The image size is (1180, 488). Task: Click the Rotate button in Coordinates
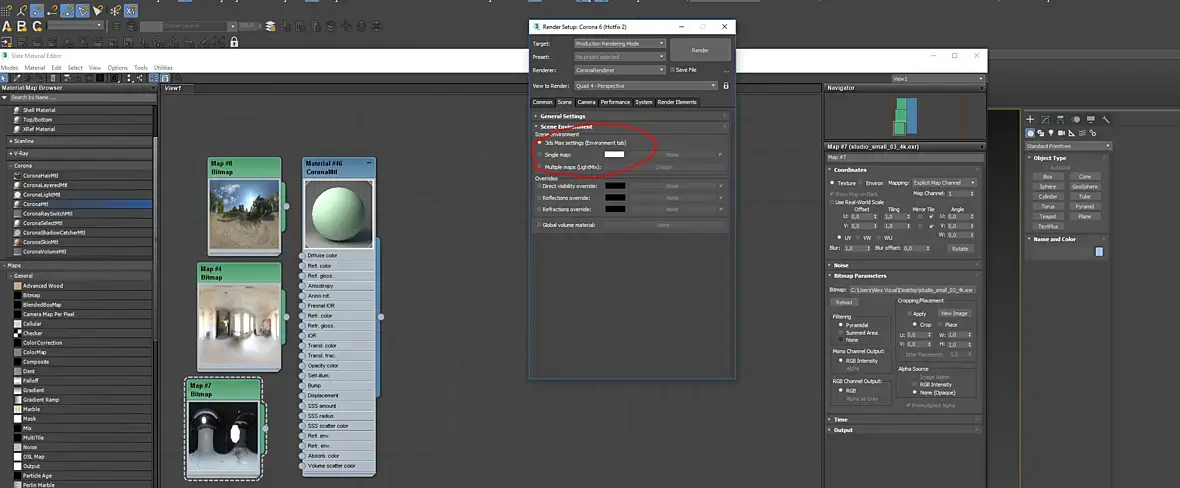[960, 249]
